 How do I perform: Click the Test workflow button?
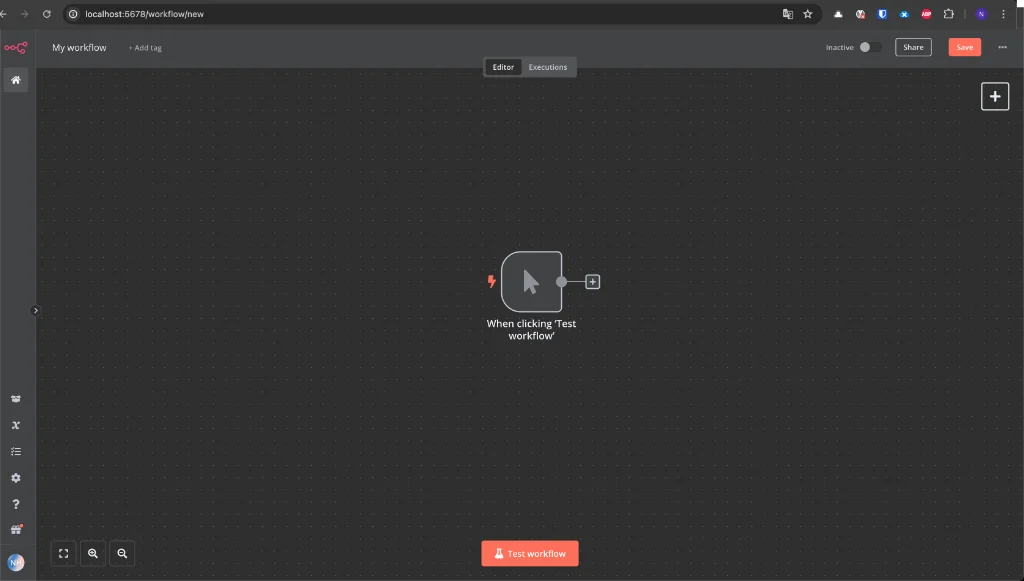click(530, 554)
